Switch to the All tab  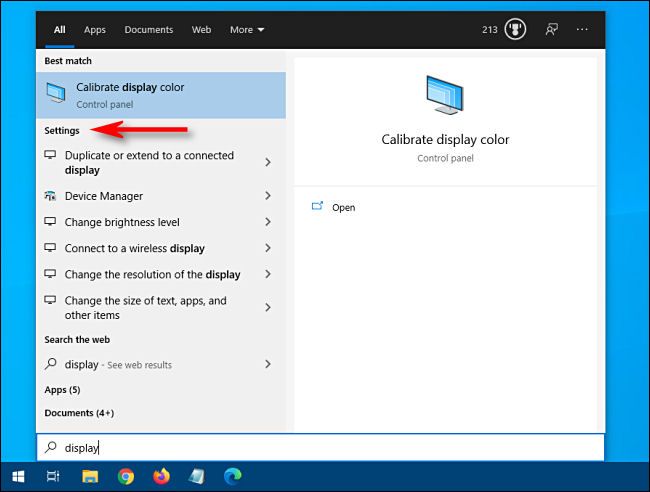(x=59, y=30)
